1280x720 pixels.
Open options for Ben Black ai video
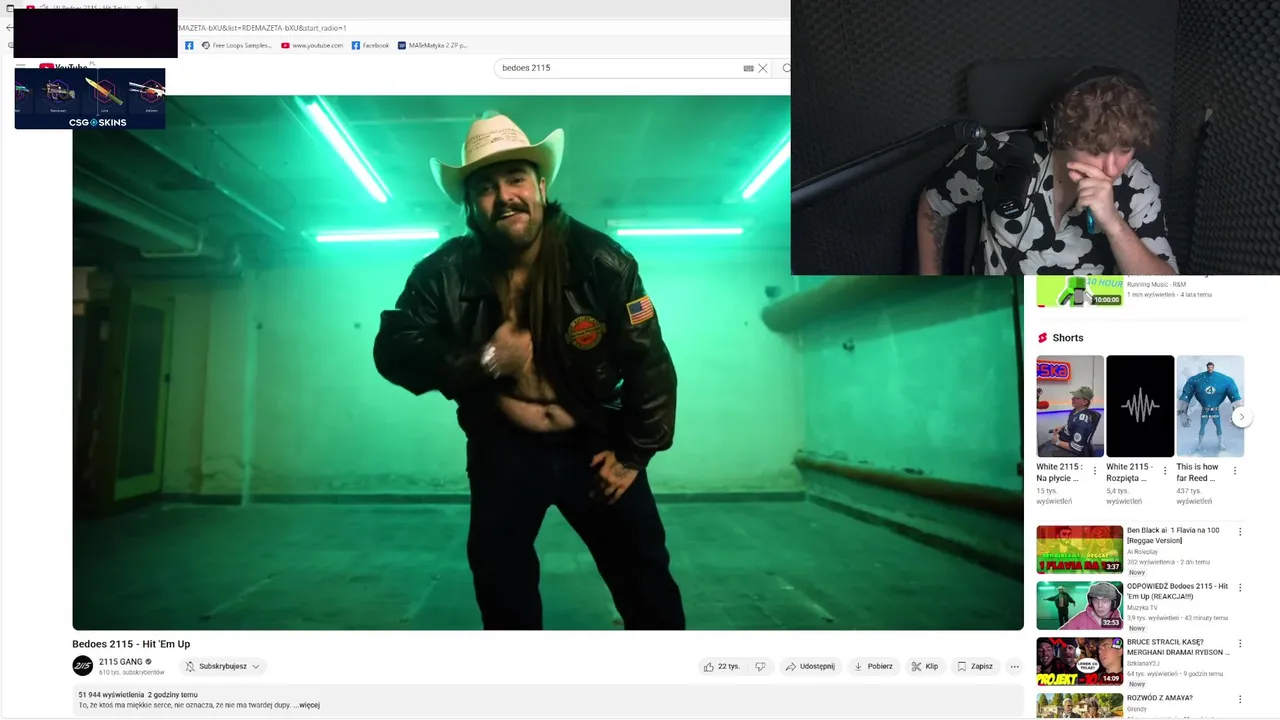coord(1240,532)
